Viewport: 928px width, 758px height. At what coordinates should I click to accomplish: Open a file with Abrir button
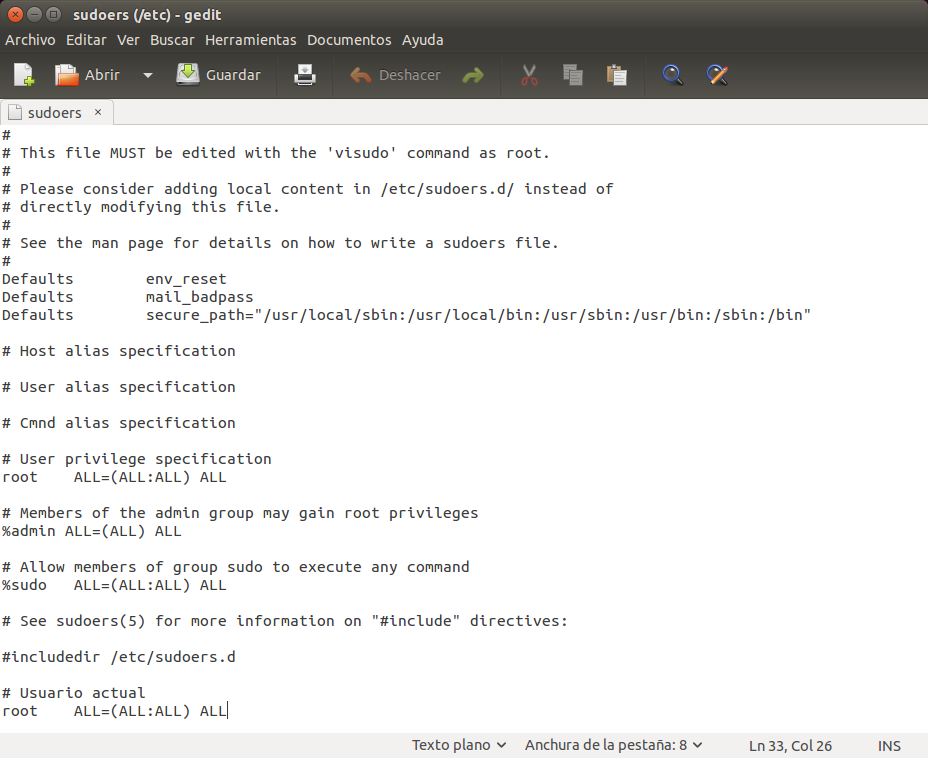click(x=87, y=75)
